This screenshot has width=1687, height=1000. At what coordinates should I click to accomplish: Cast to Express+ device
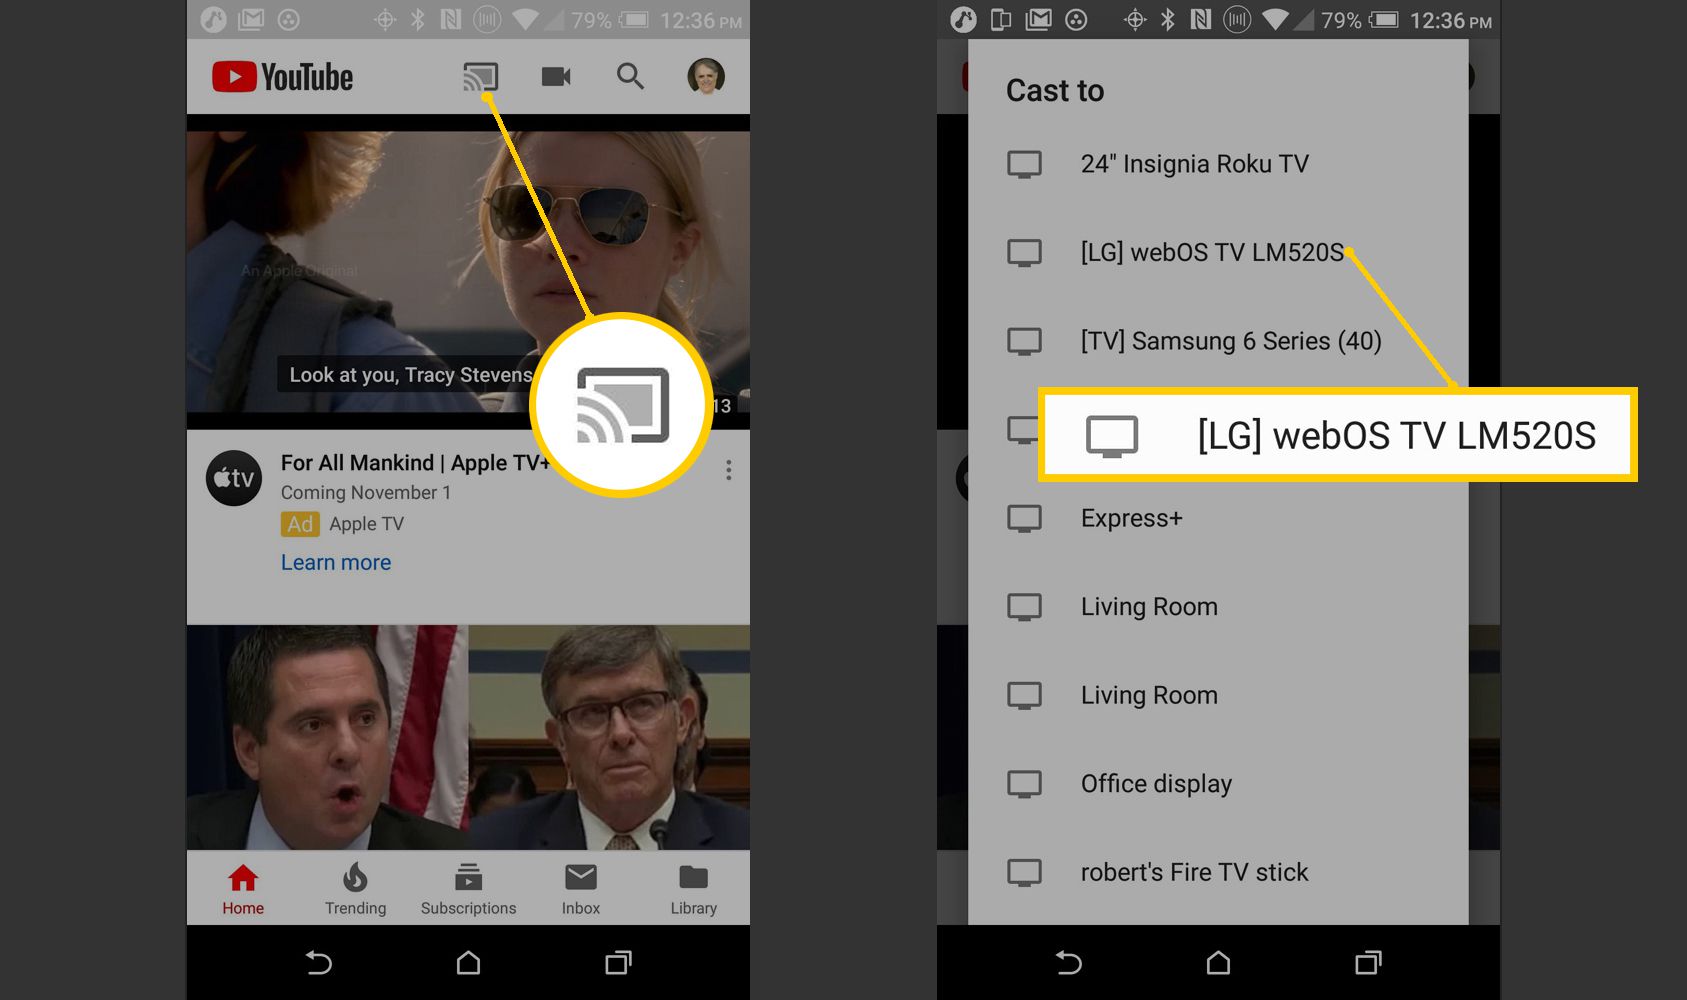coord(1218,518)
